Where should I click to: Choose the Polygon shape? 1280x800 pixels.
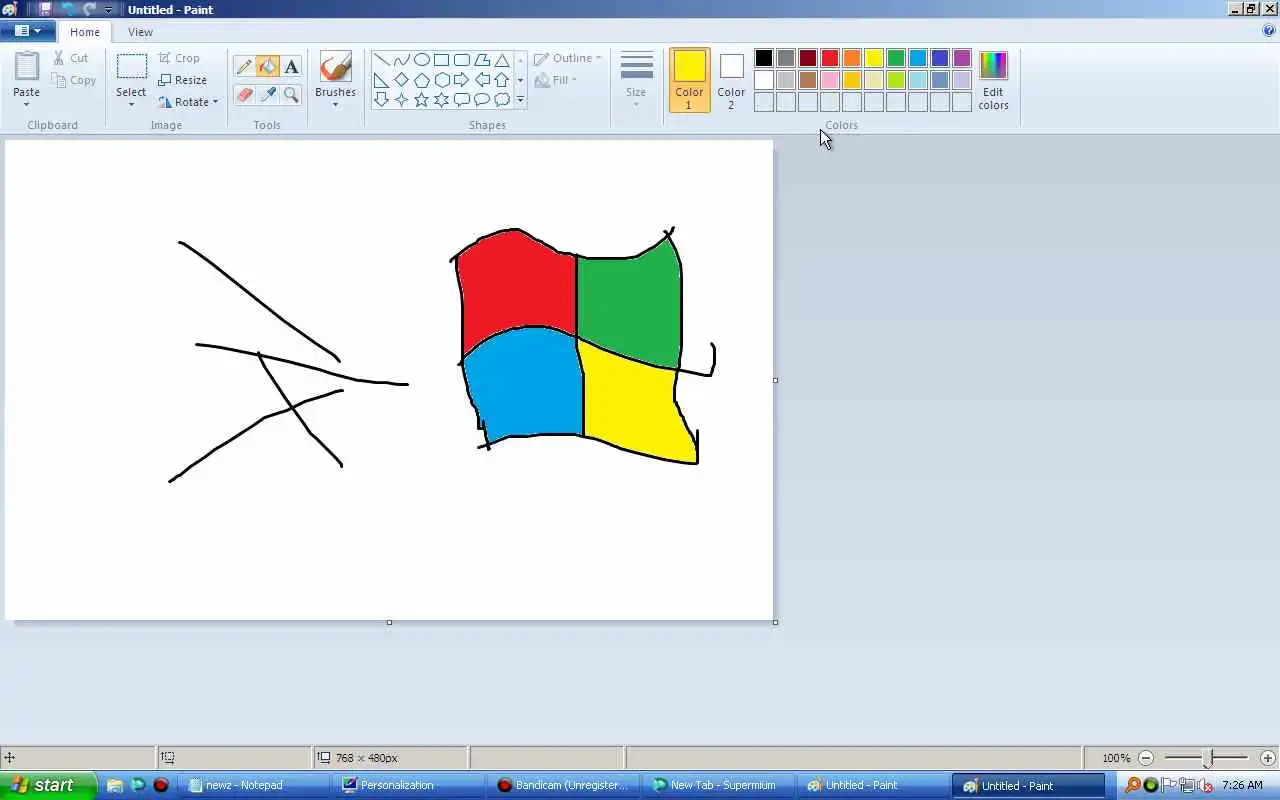click(x=481, y=60)
